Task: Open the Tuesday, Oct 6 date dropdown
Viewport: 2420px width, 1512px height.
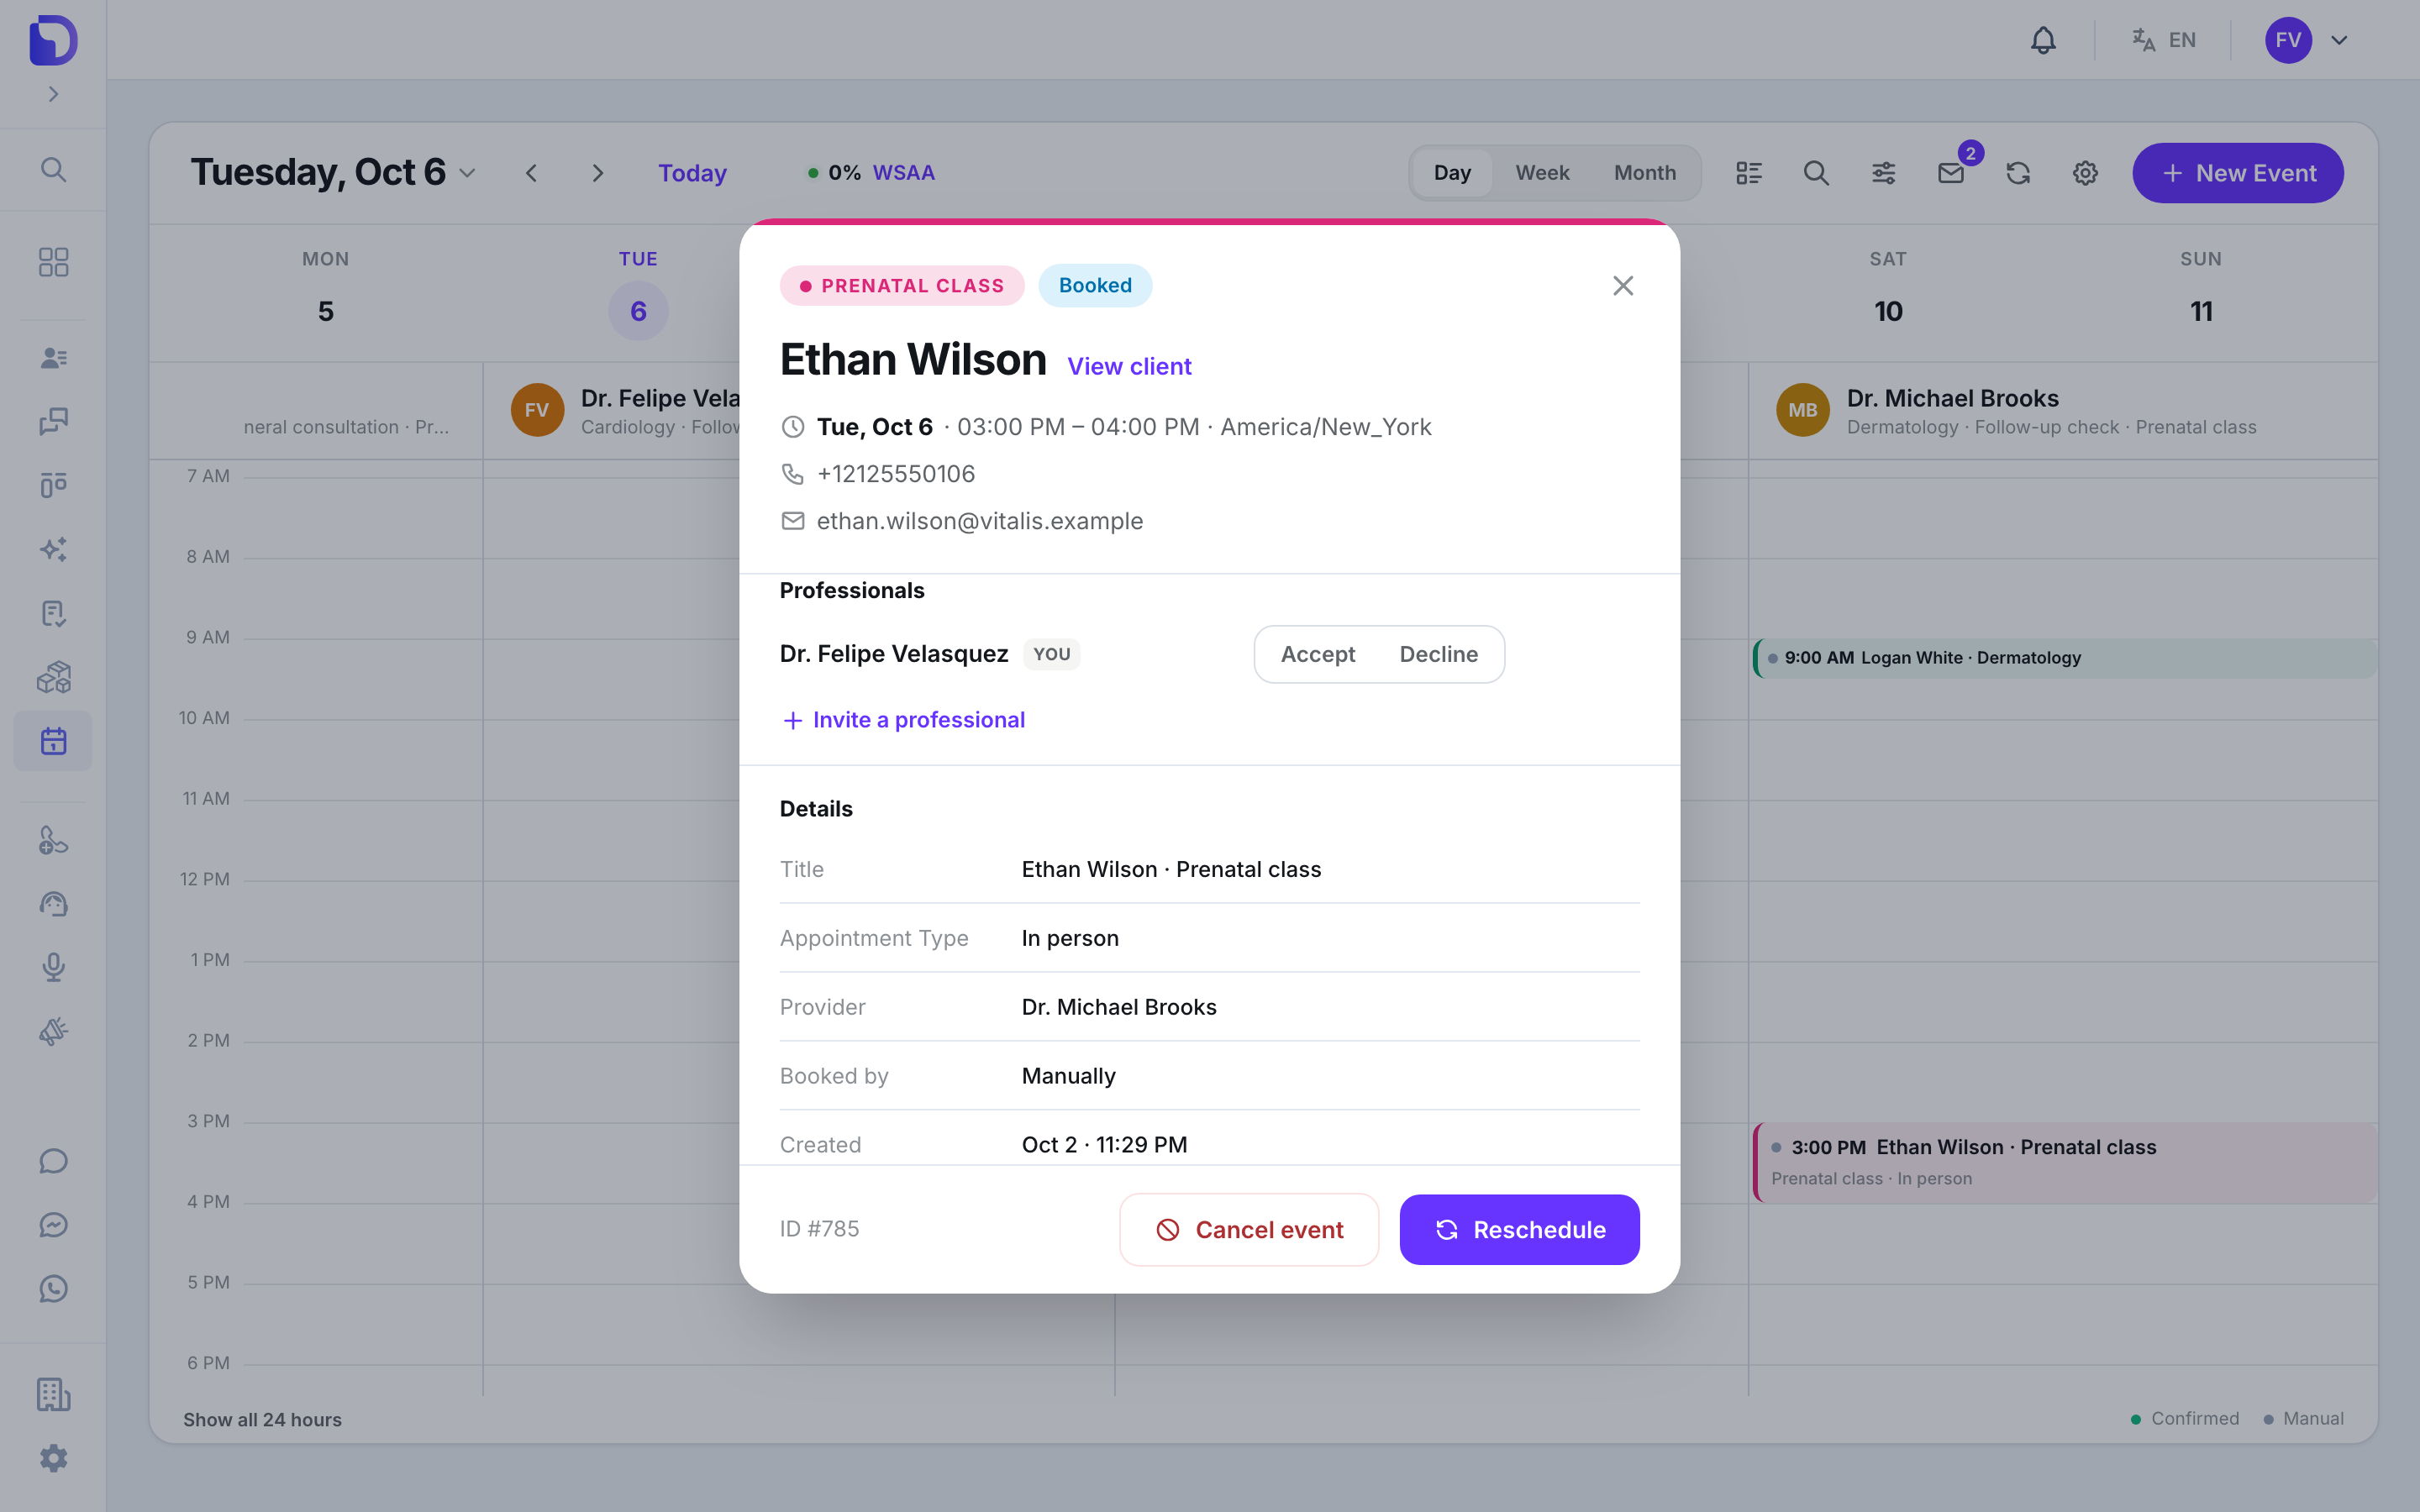Action: (333, 172)
